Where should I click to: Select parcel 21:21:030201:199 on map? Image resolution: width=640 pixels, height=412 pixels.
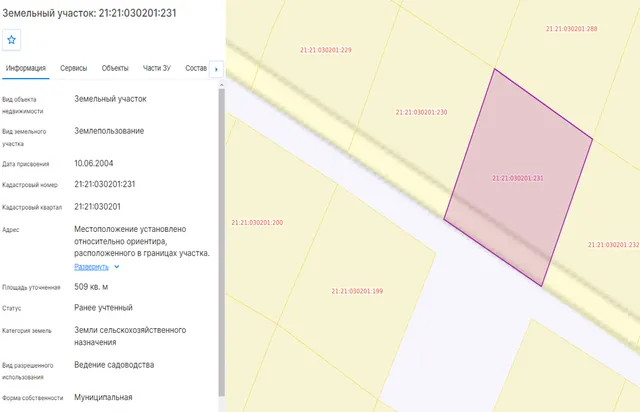pos(357,291)
